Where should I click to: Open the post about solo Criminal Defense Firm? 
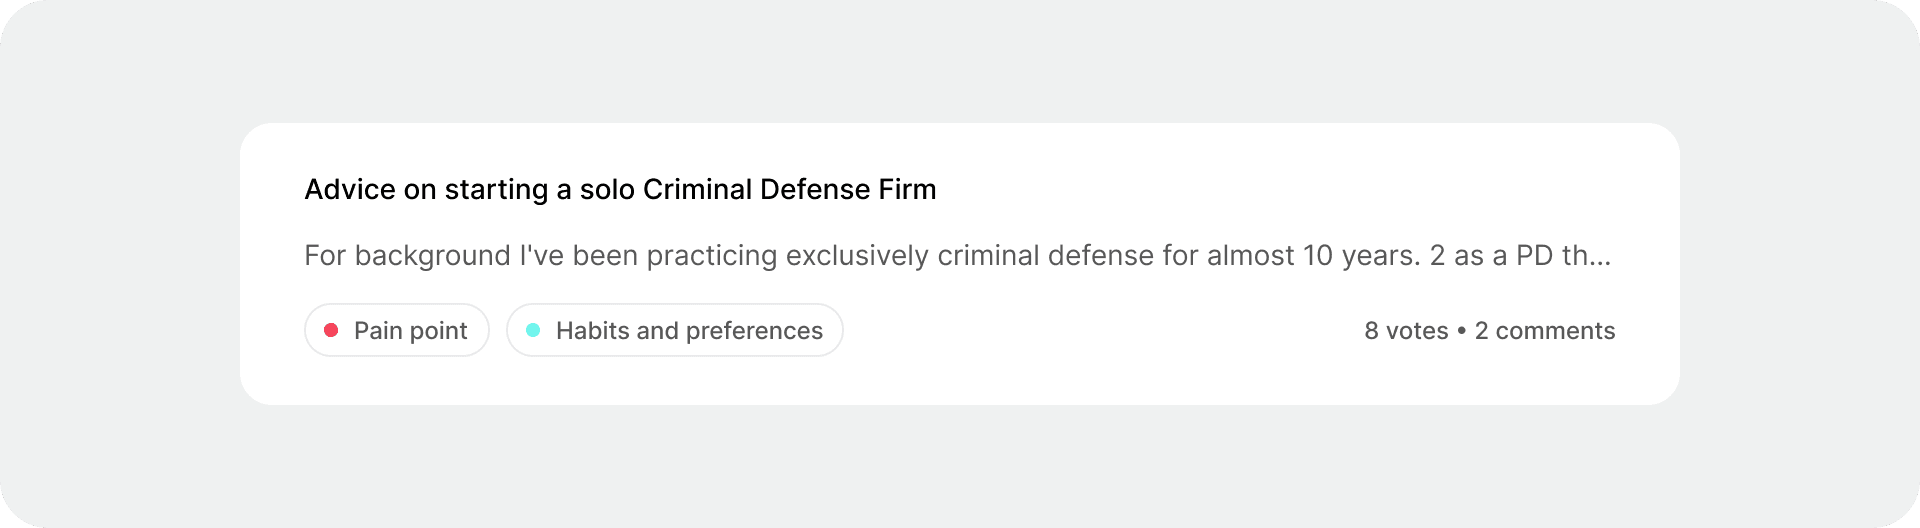620,190
